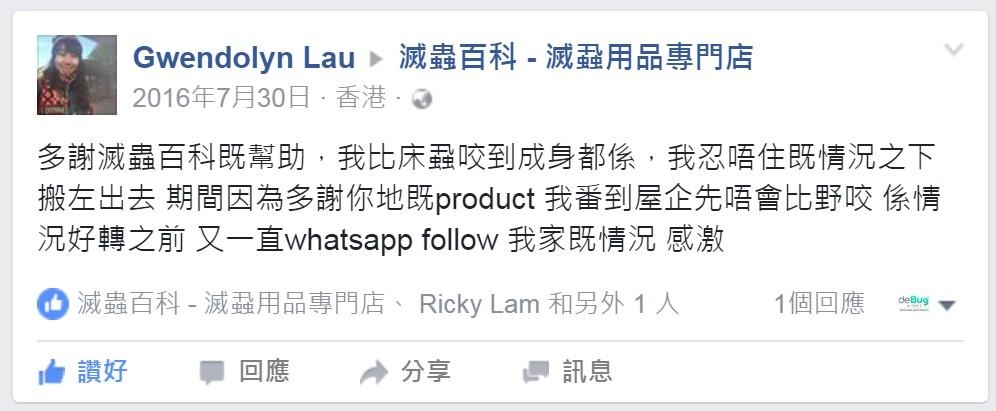The width and height of the screenshot is (996, 411).
Task: Open the 香港 location link
Action: [361, 98]
